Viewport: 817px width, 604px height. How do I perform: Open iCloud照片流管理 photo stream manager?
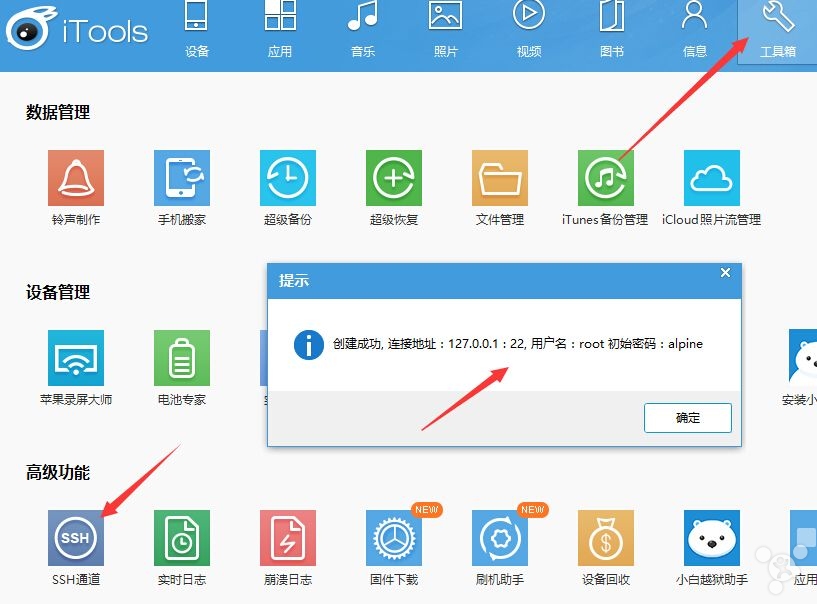[x=712, y=188]
